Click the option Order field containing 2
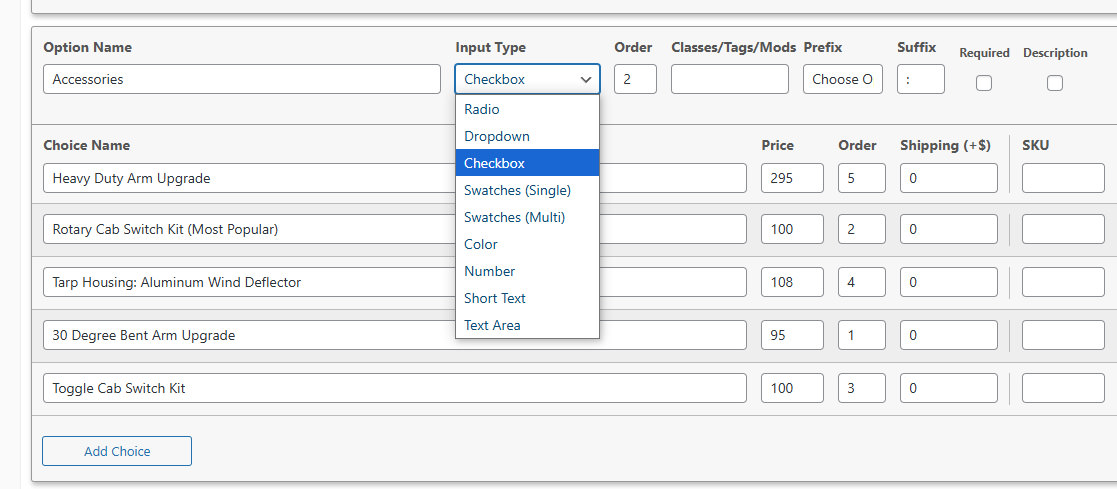This screenshot has height=489, width=1117. click(x=635, y=79)
